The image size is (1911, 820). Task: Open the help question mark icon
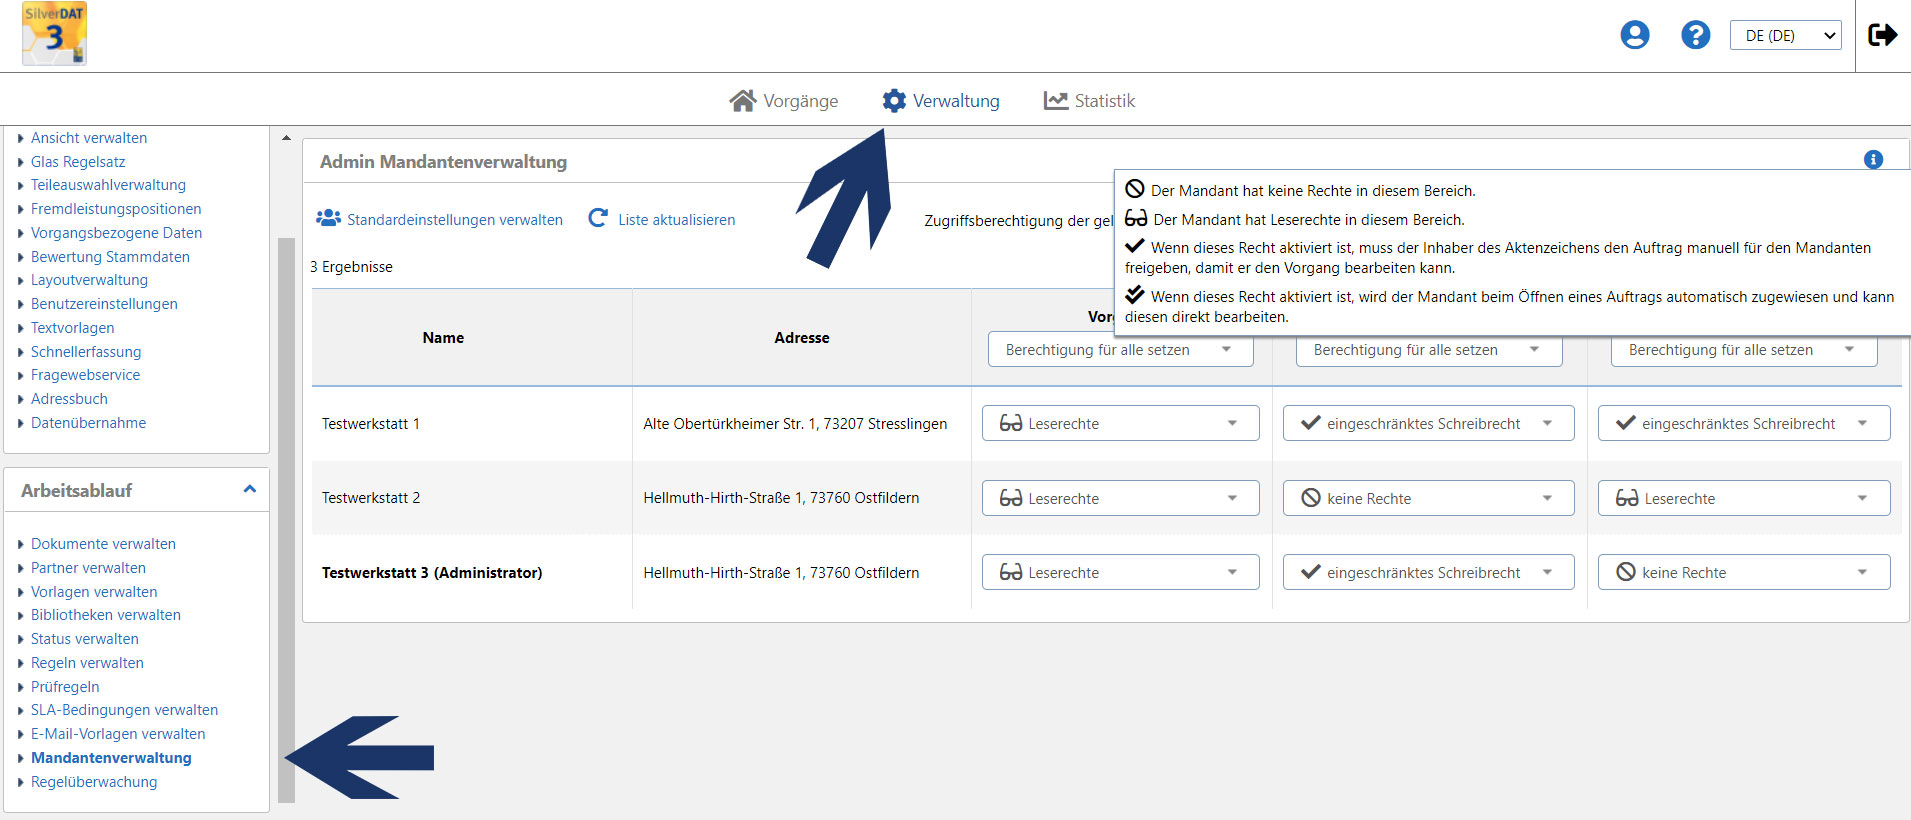pos(1696,35)
